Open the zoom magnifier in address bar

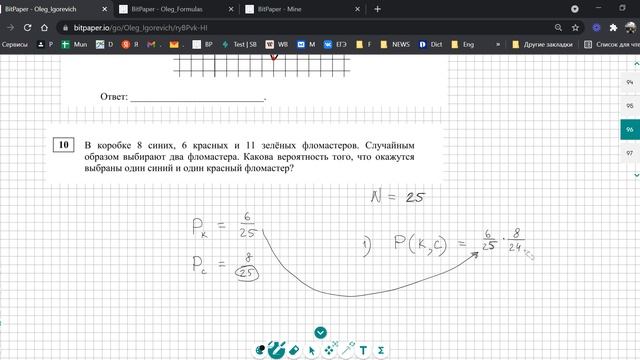(x=558, y=28)
